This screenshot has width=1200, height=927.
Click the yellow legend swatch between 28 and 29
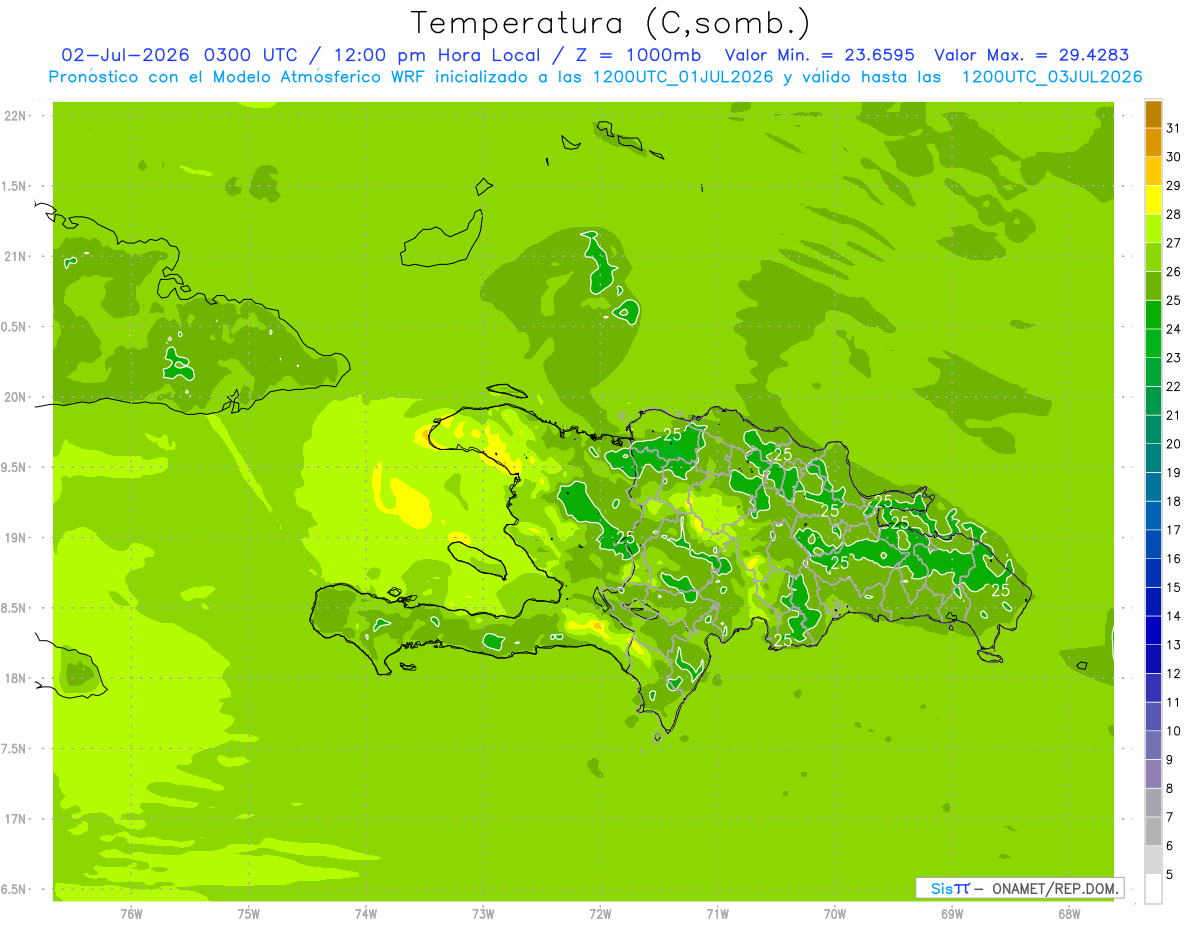1153,200
